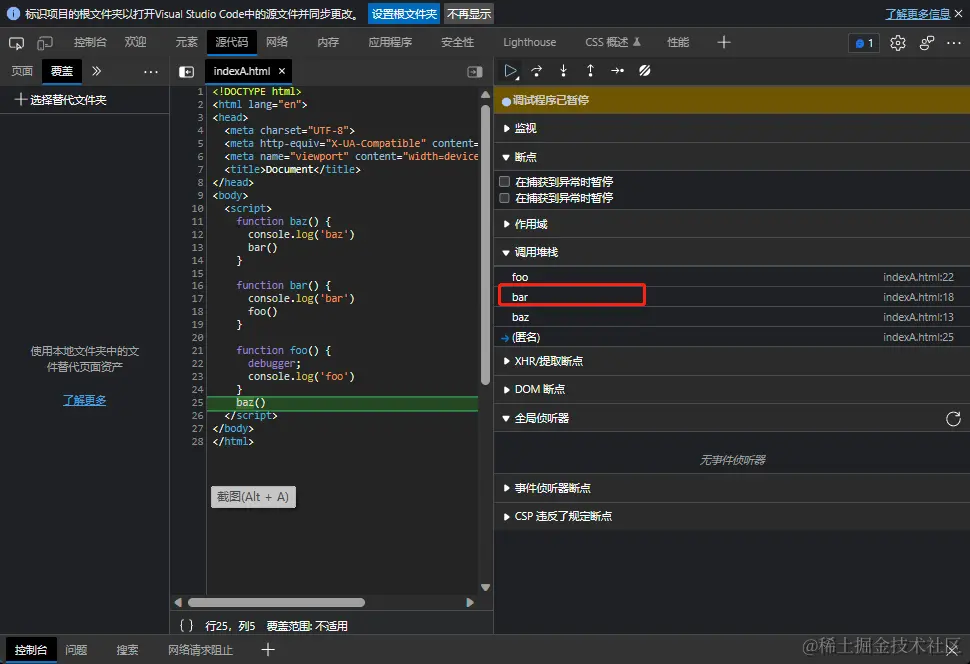This screenshot has width=970, height=664.
Task: Click the inspect element picker icon
Action: 16,43
